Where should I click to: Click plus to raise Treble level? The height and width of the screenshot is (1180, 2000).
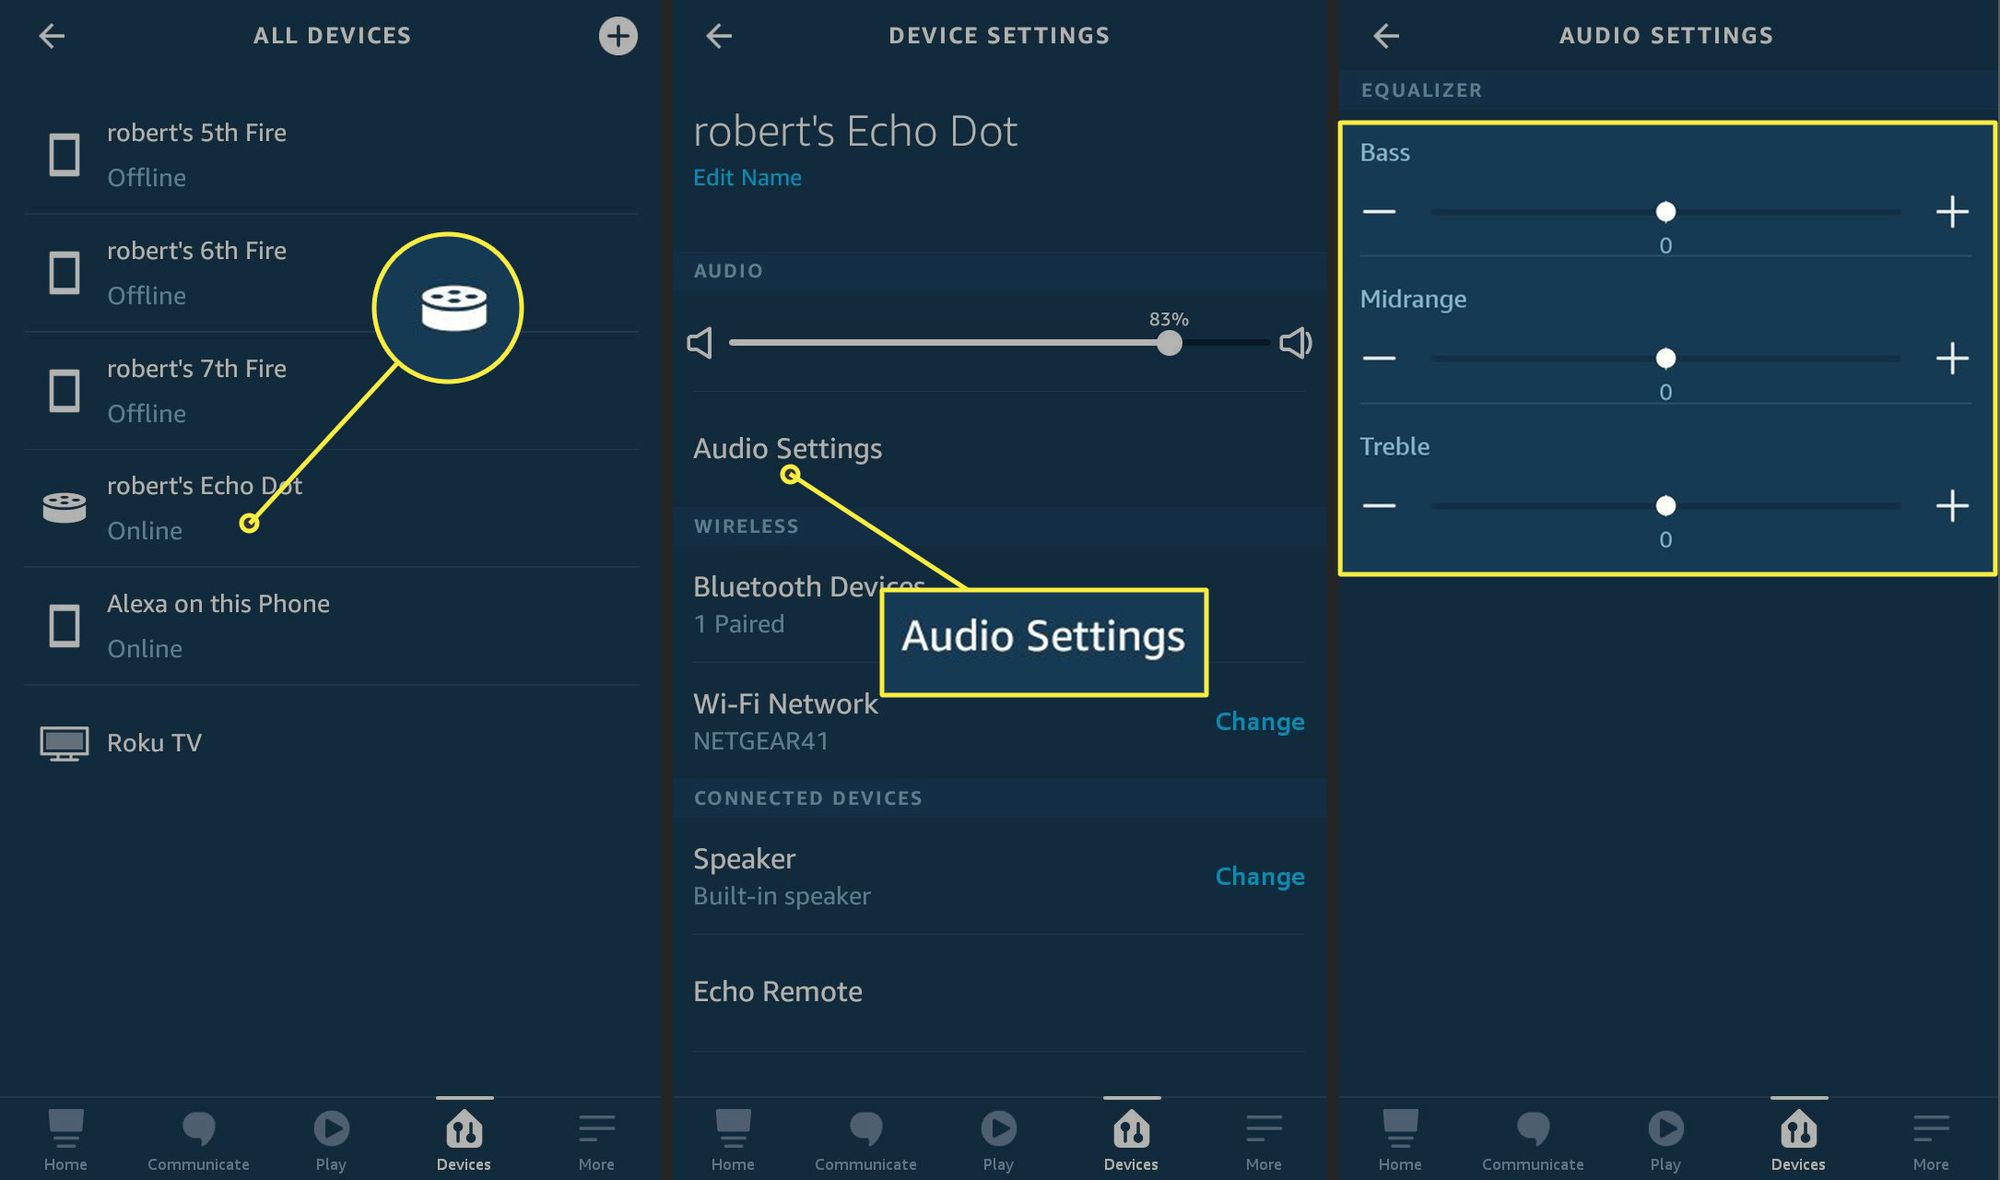pyautogui.click(x=1951, y=504)
